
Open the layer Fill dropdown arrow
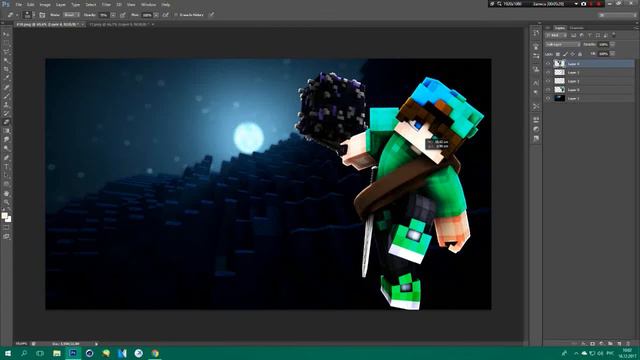pyautogui.click(x=613, y=54)
